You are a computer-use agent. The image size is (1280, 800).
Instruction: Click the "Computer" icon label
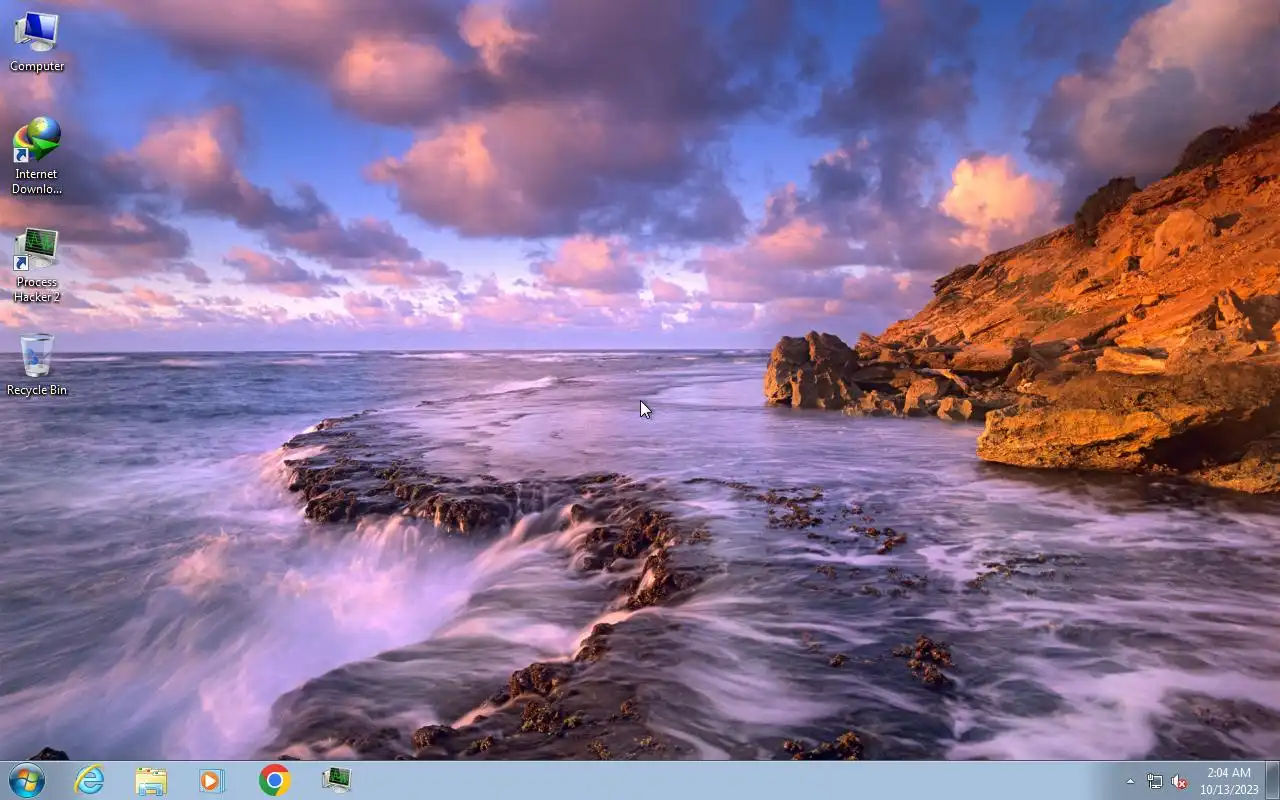click(x=37, y=66)
